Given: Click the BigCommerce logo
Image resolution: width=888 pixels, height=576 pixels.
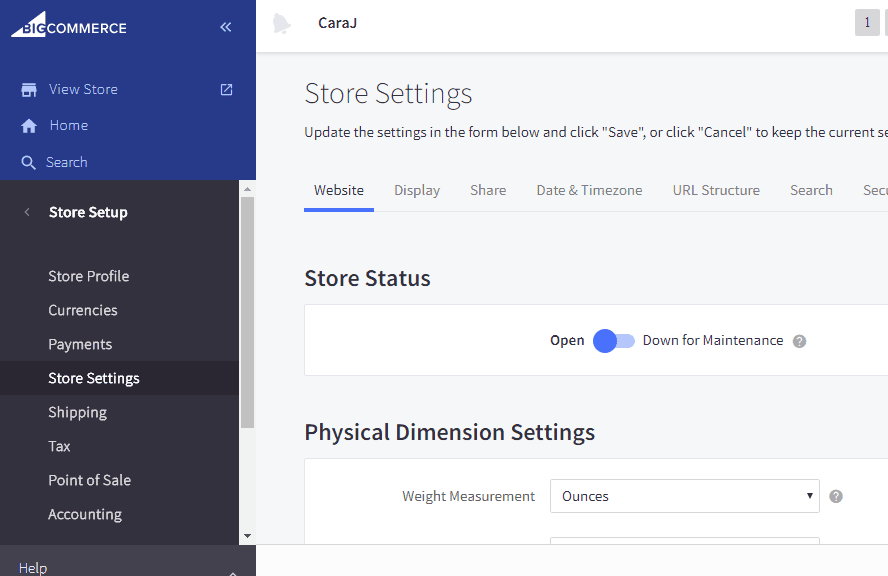Looking at the screenshot, I should click(69, 25).
